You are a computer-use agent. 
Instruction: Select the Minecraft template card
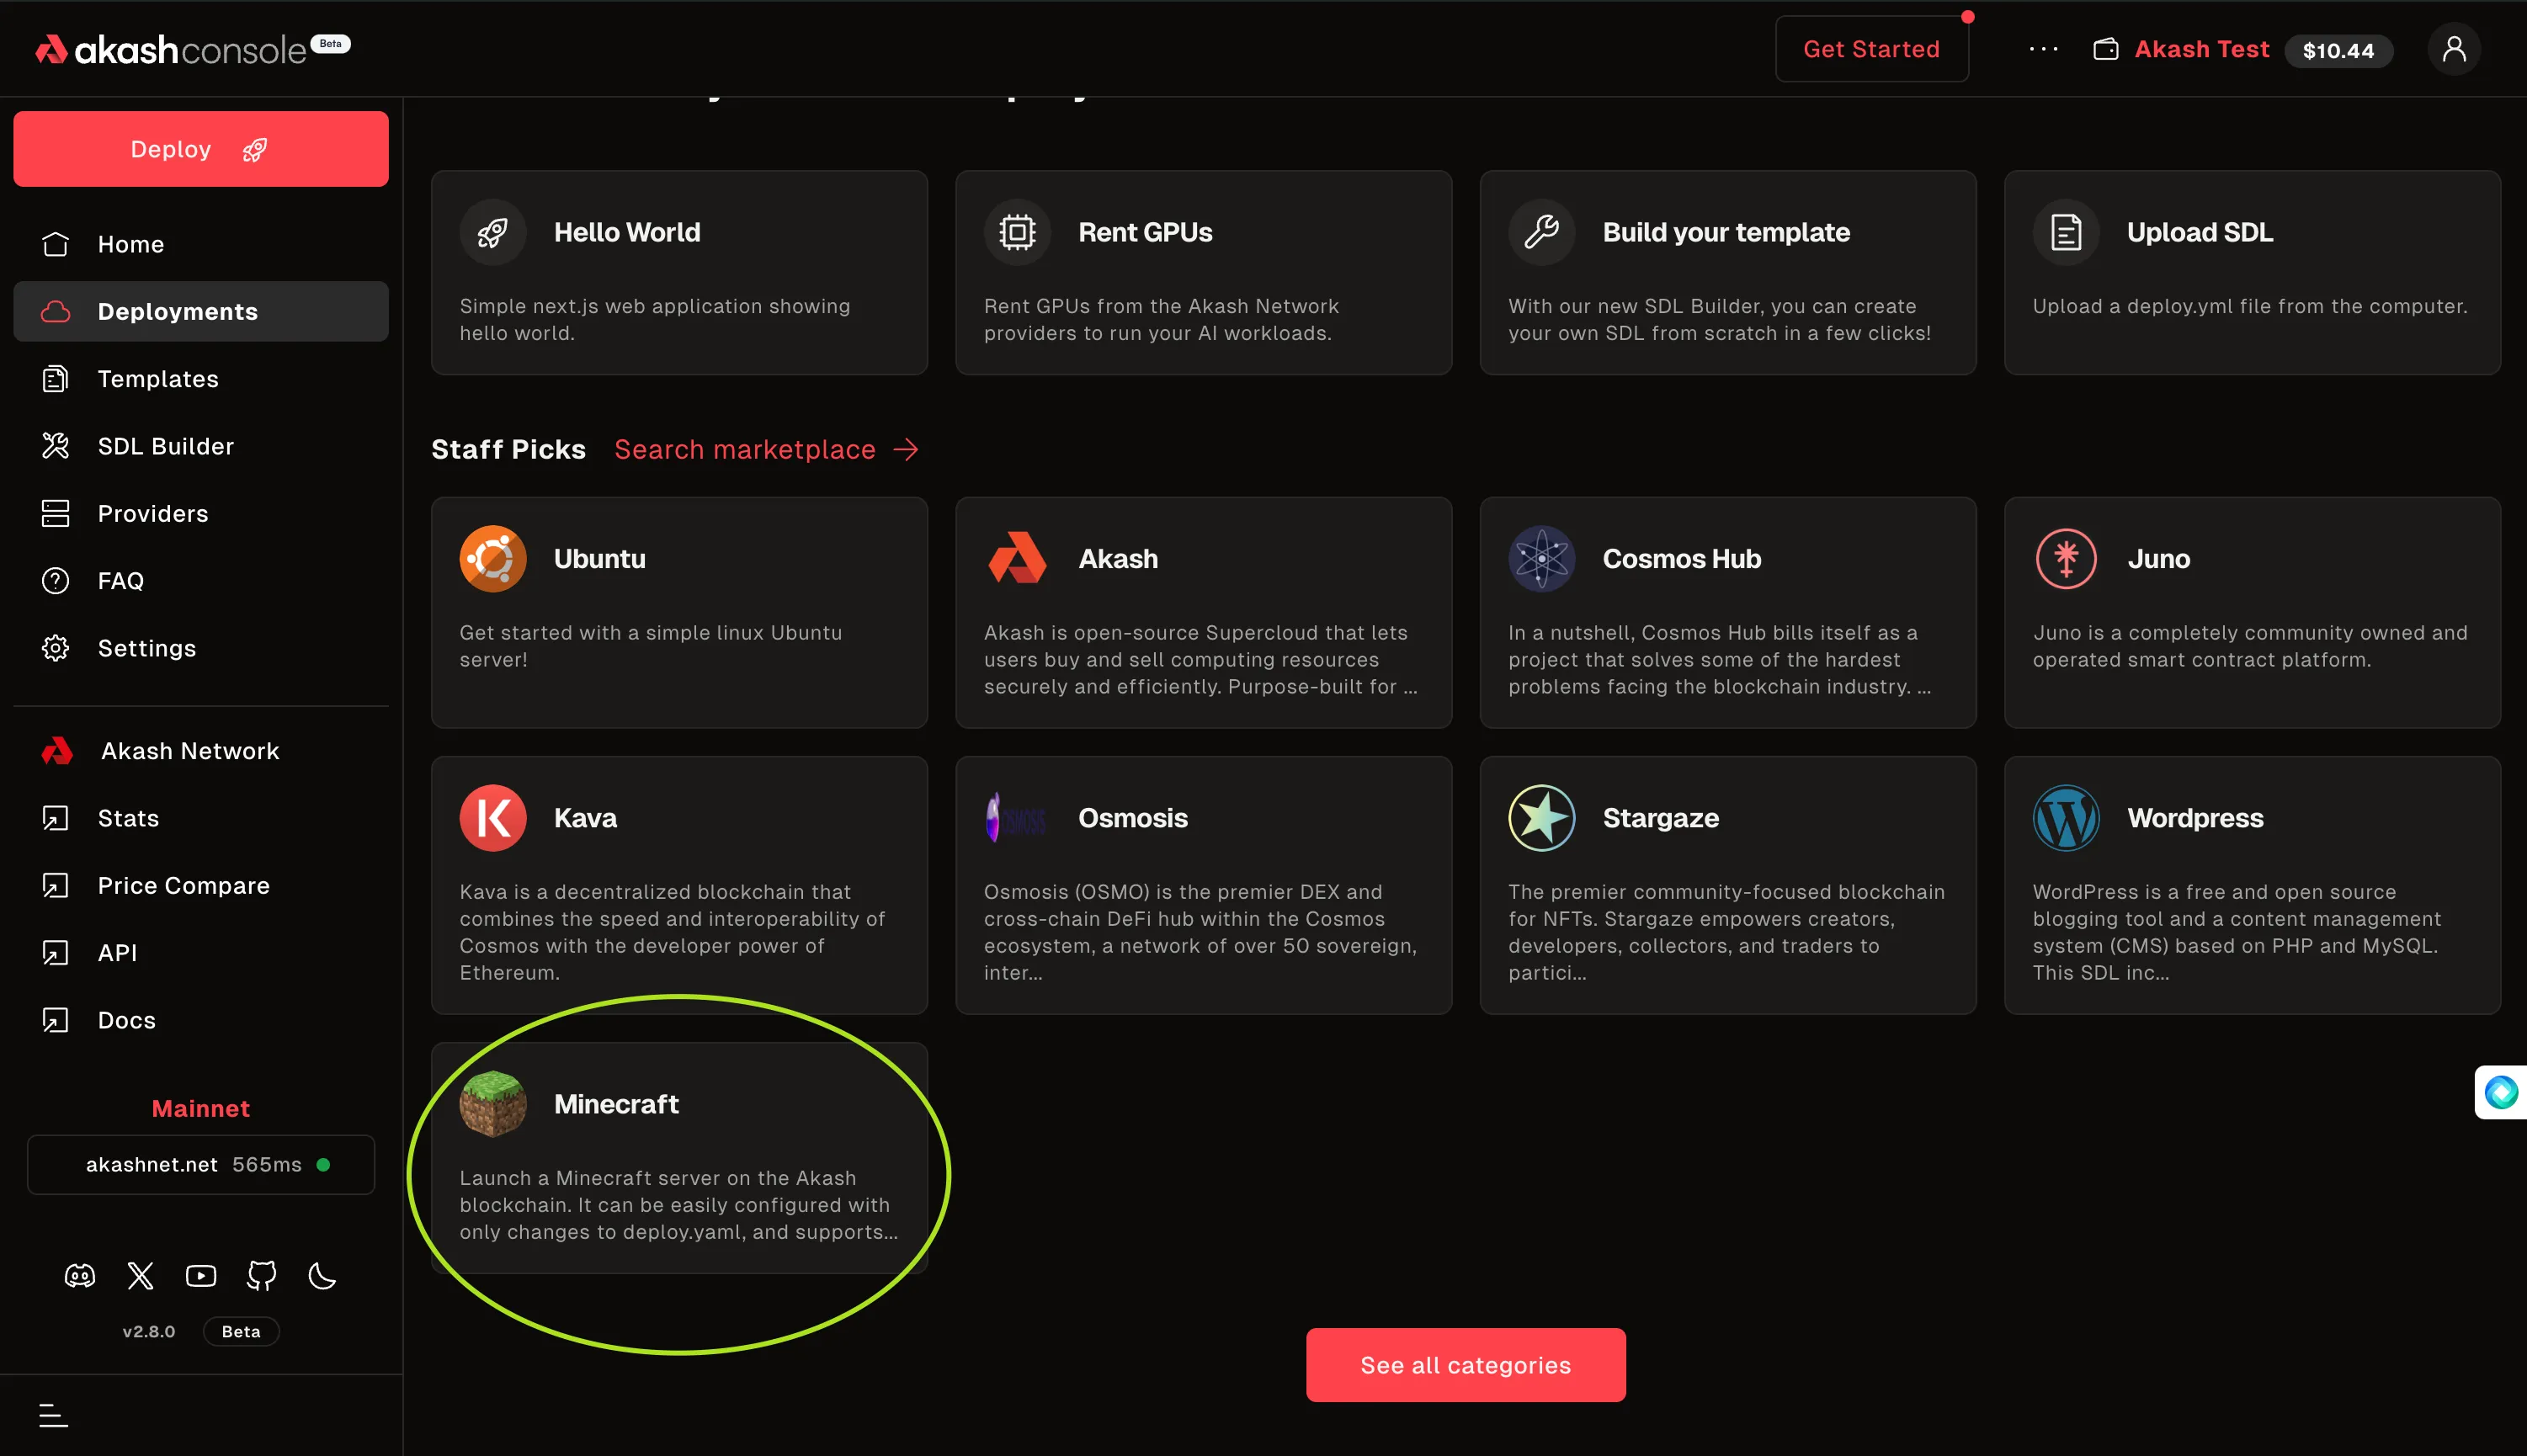pos(679,1157)
